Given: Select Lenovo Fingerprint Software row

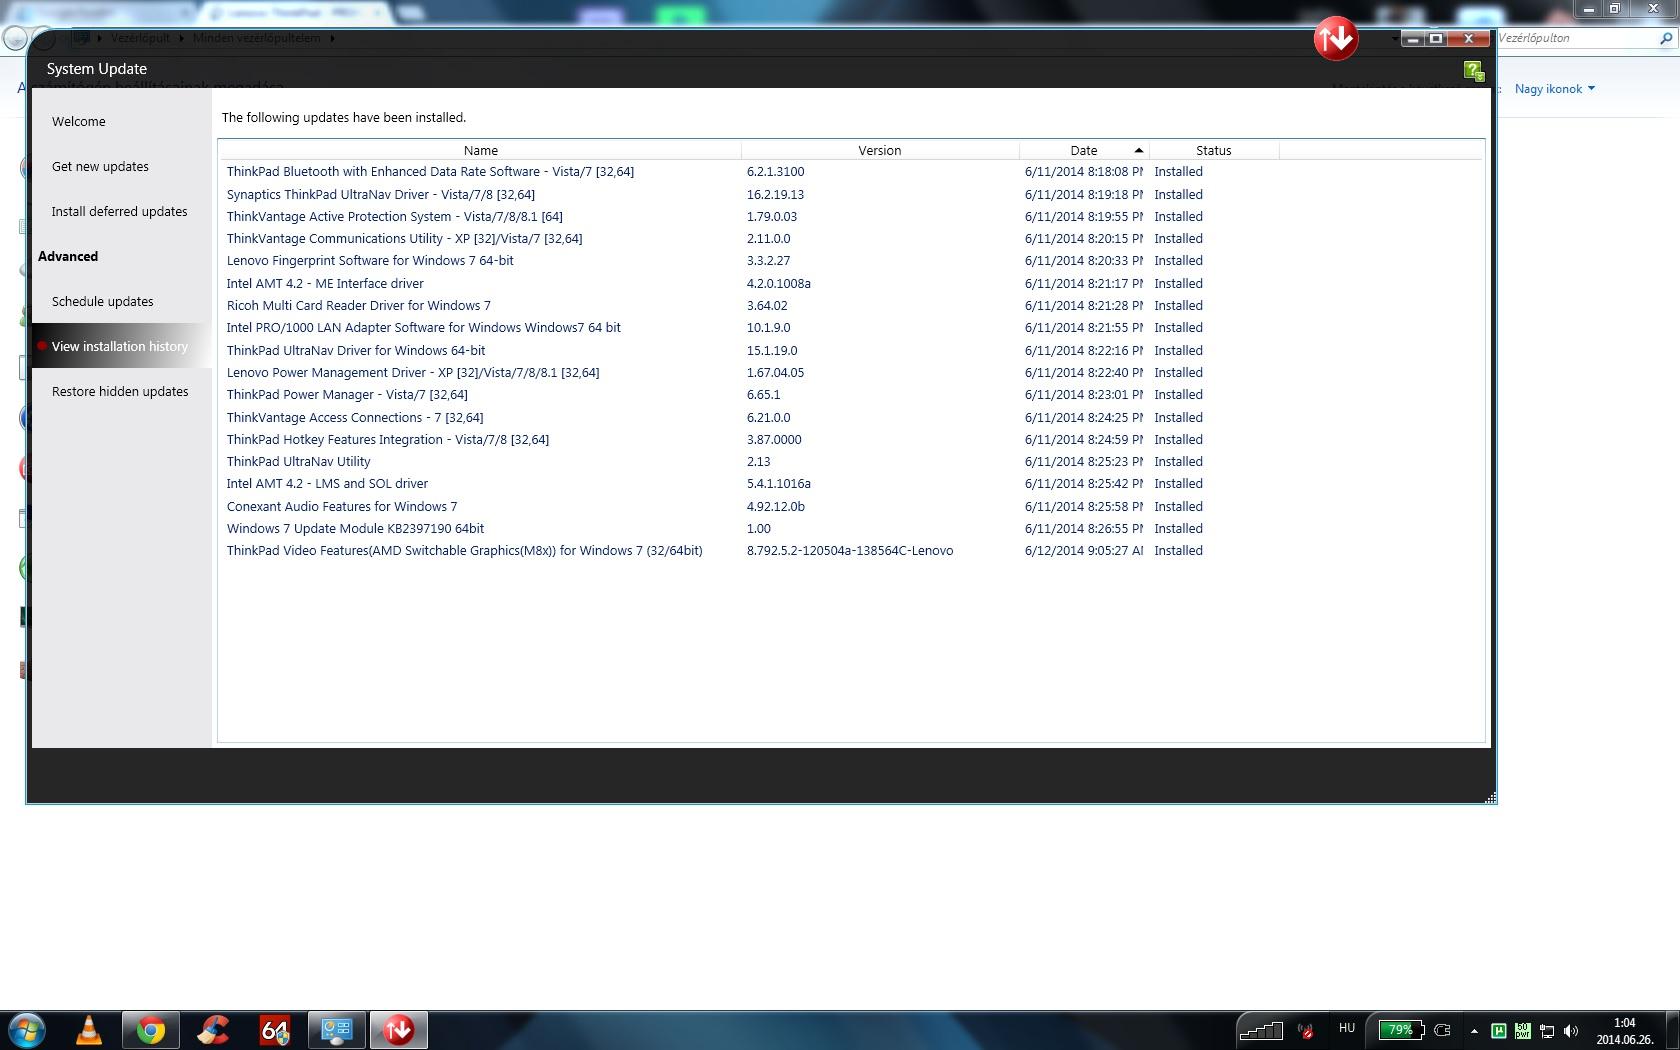Looking at the screenshot, I should point(850,261).
